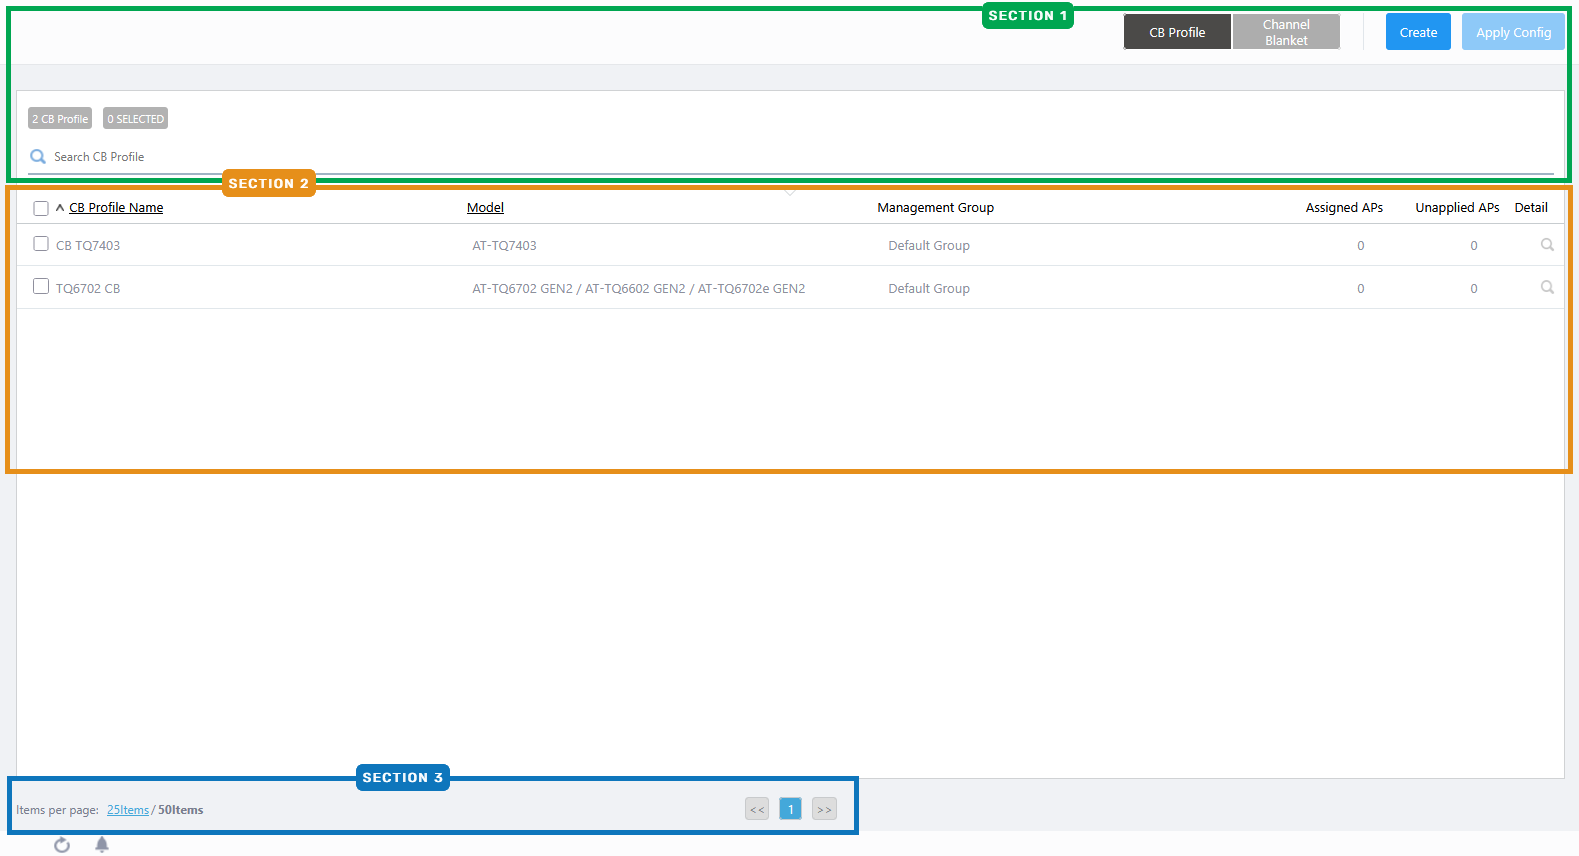Image resolution: width=1579 pixels, height=856 pixels.
Task: Sort the list by Model column
Action: [x=485, y=208]
